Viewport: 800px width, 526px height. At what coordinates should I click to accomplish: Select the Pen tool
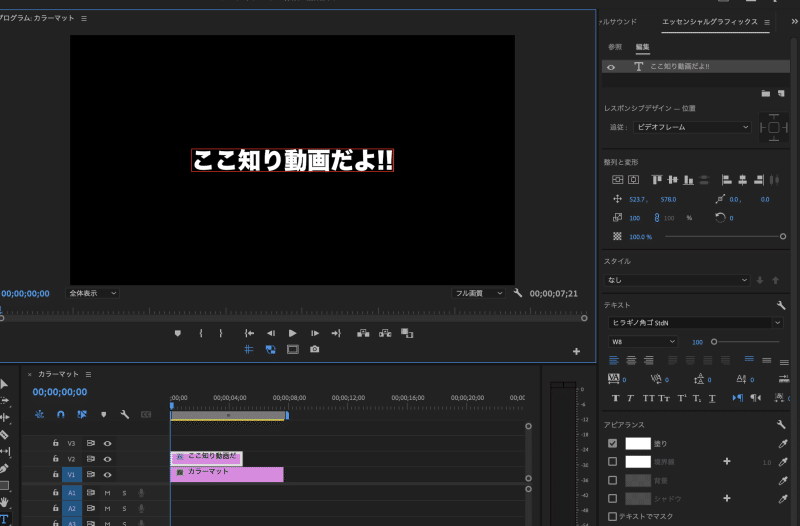(x=4, y=468)
